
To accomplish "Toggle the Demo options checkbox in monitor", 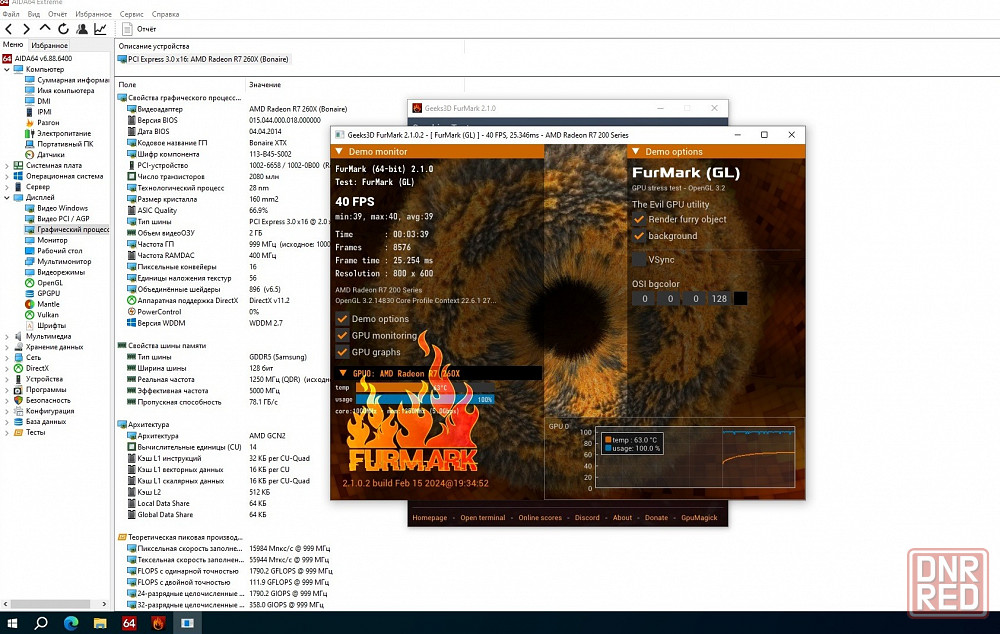I will click(x=342, y=319).
